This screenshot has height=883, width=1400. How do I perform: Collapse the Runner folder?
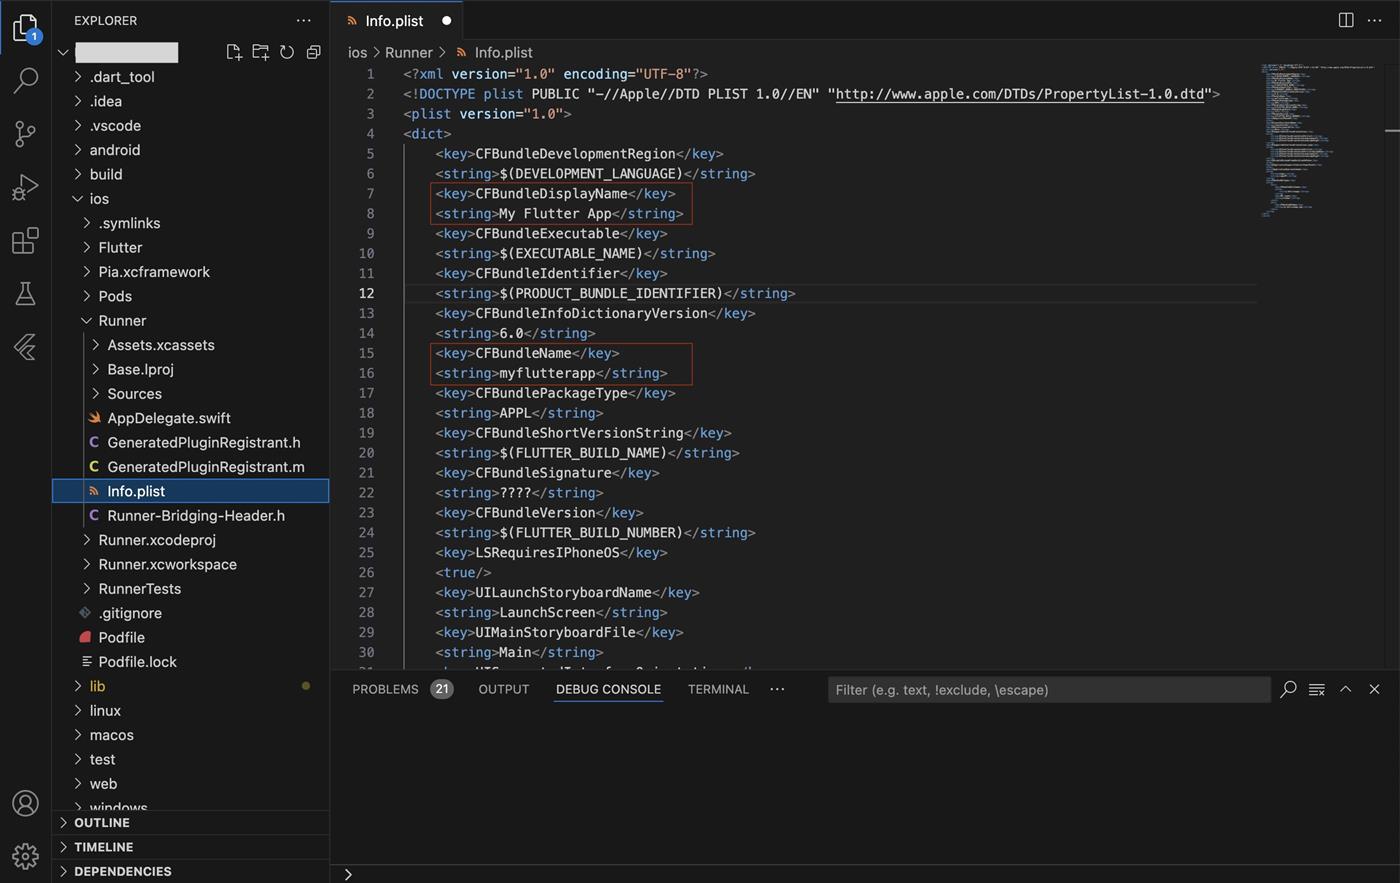[x=190, y=320]
